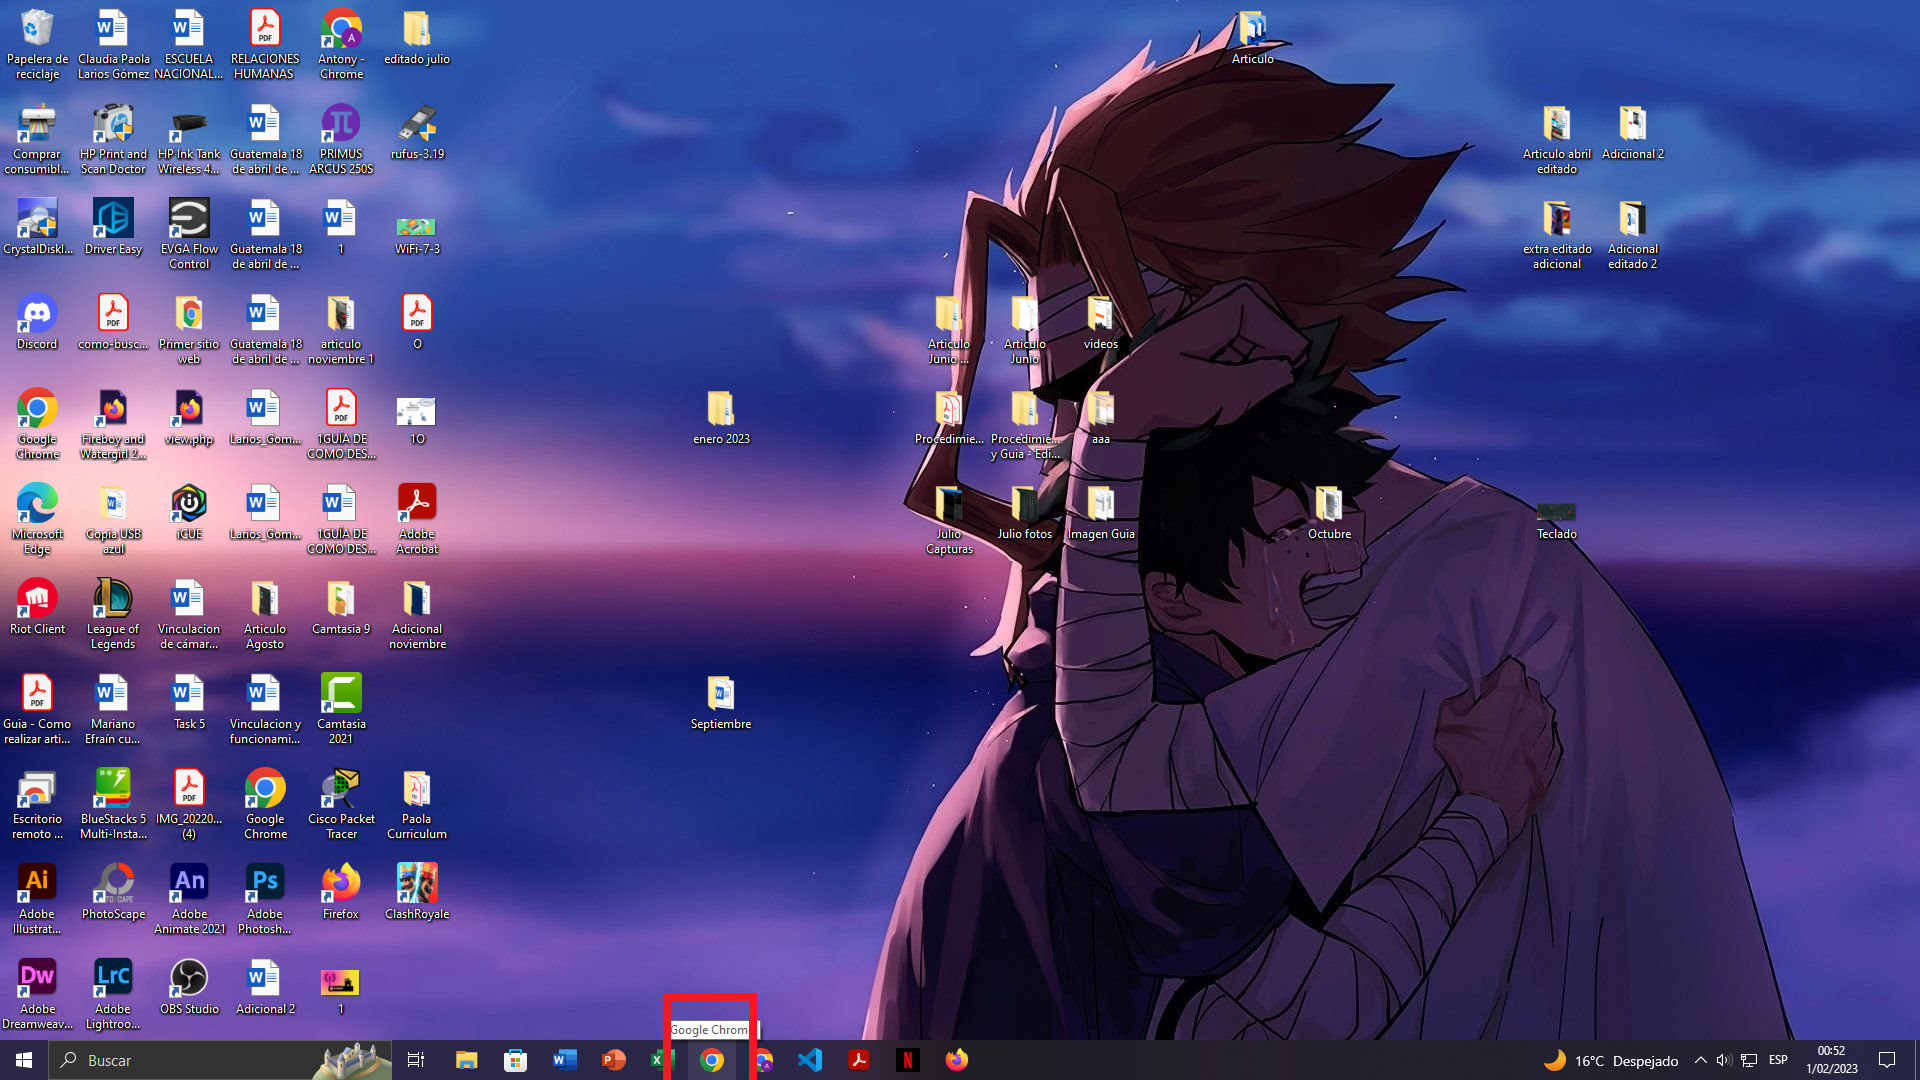Image resolution: width=1920 pixels, height=1080 pixels.
Task: Open the network status tray icon
Action: [x=1749, y=1060]
